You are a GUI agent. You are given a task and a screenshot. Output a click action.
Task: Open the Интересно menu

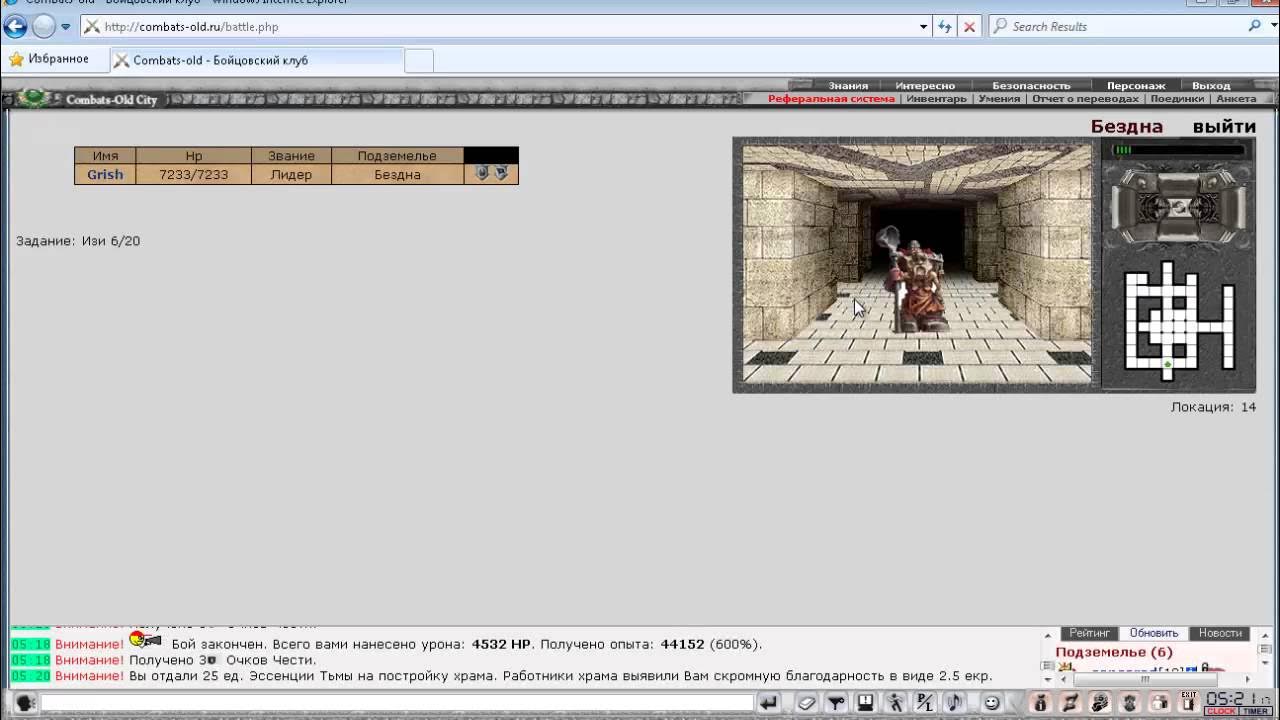[925, 85]
